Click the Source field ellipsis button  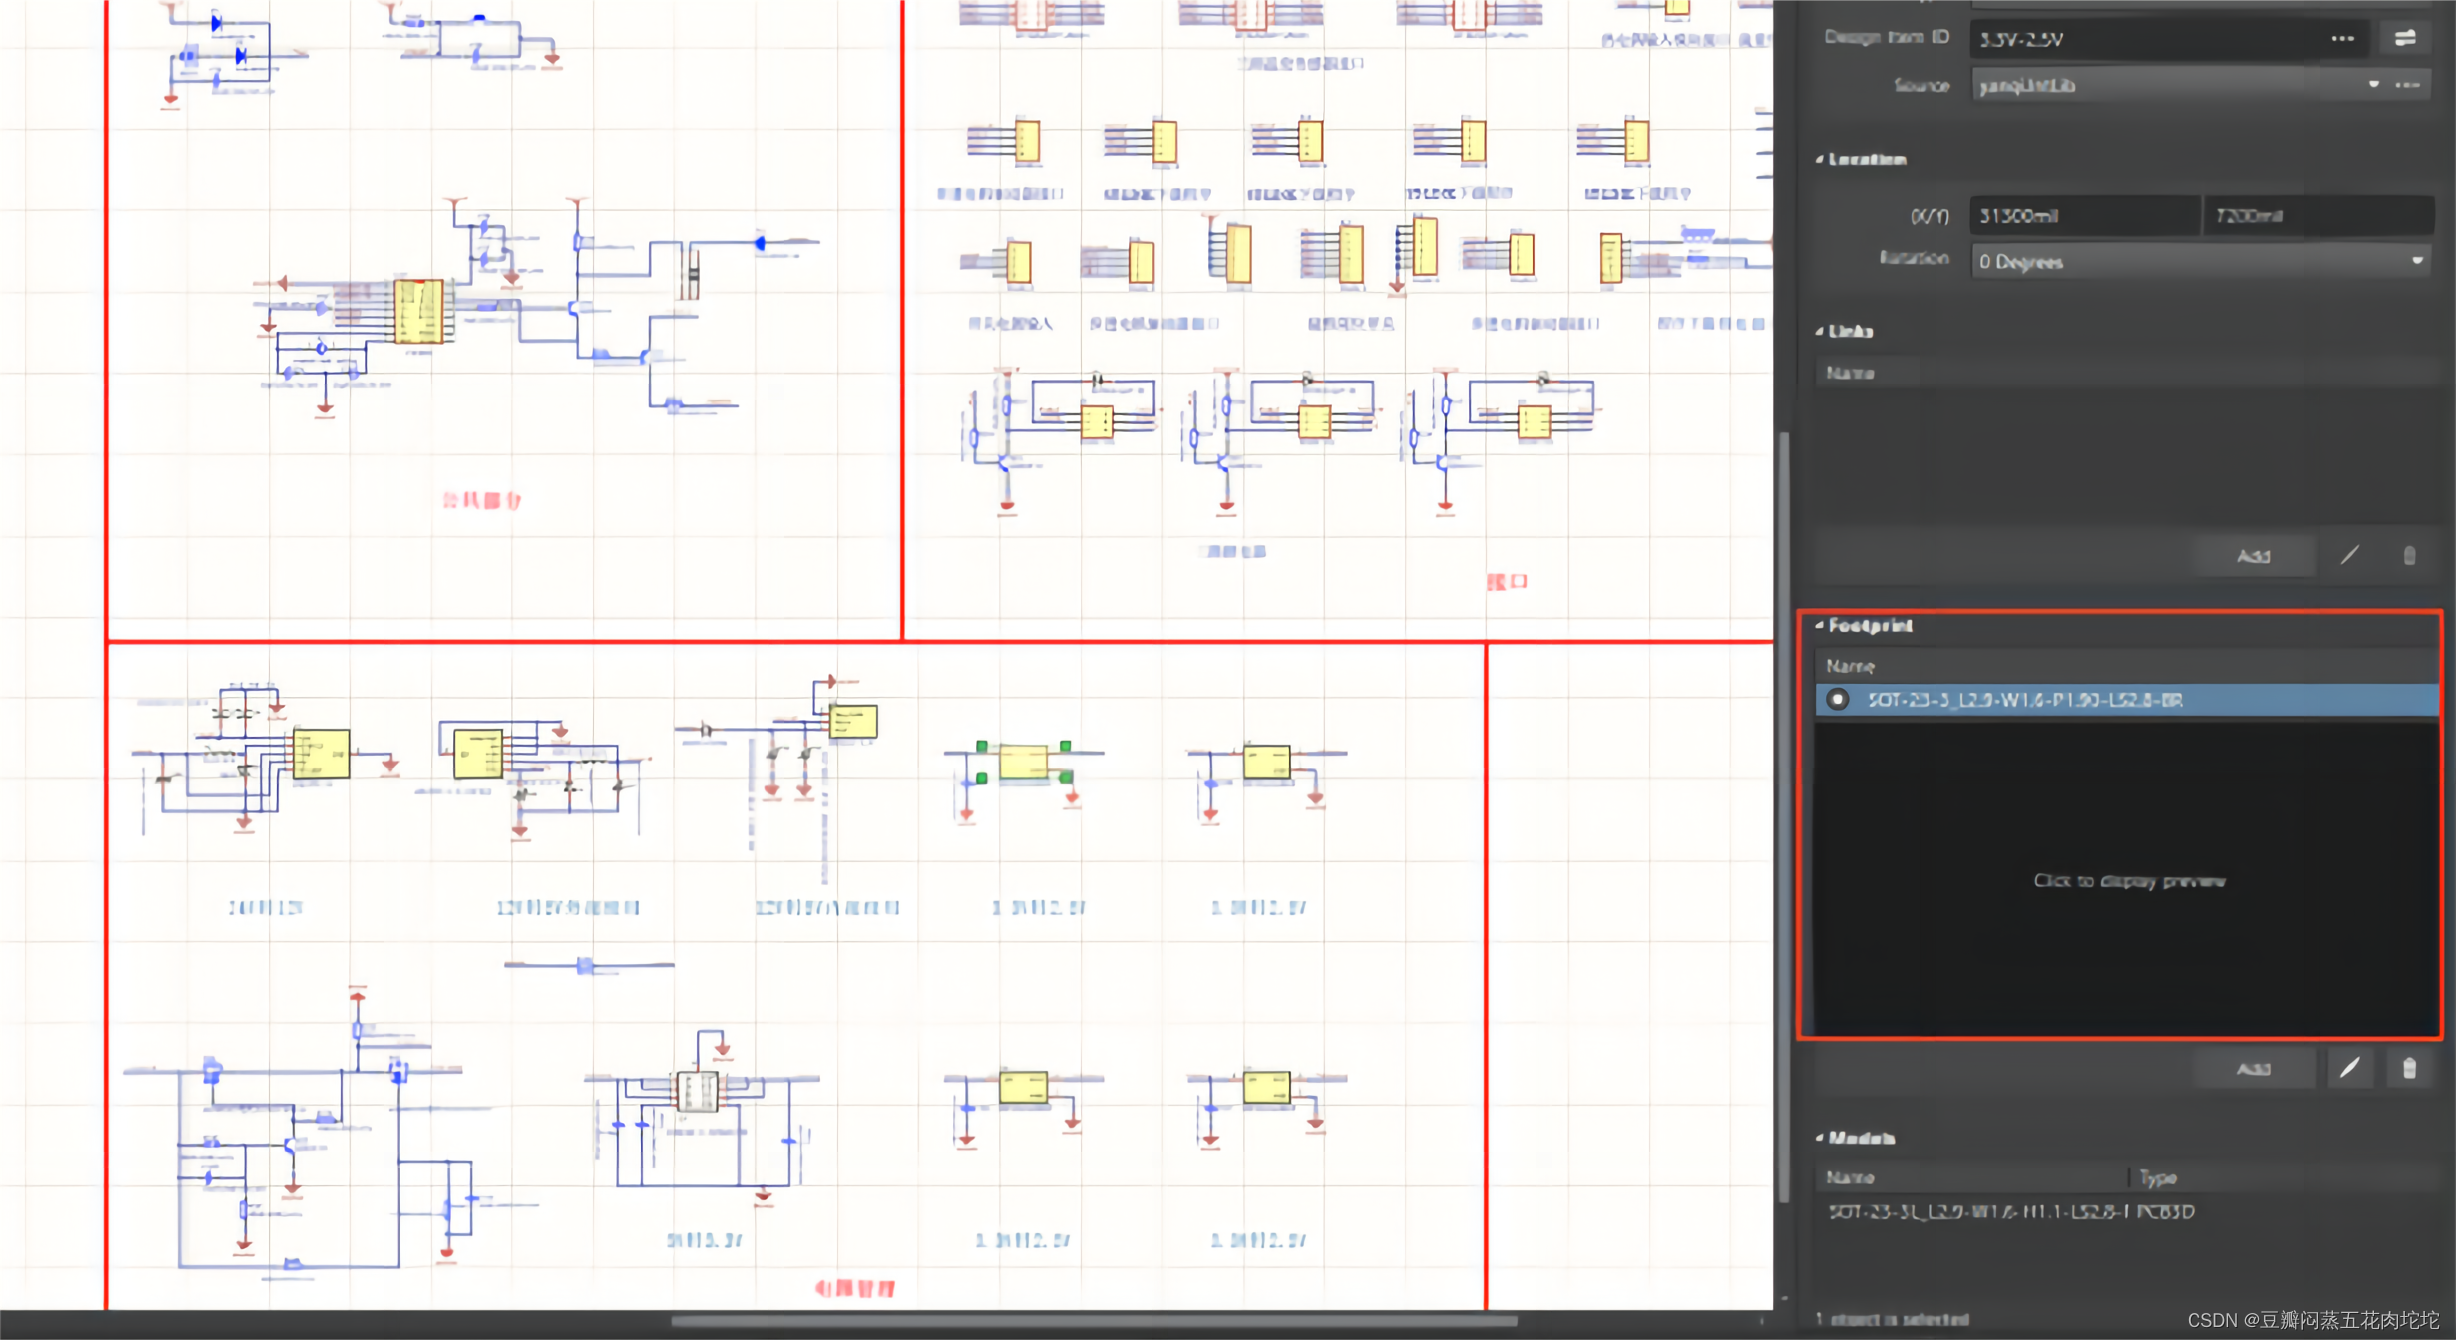click(x=2408, y=85)
